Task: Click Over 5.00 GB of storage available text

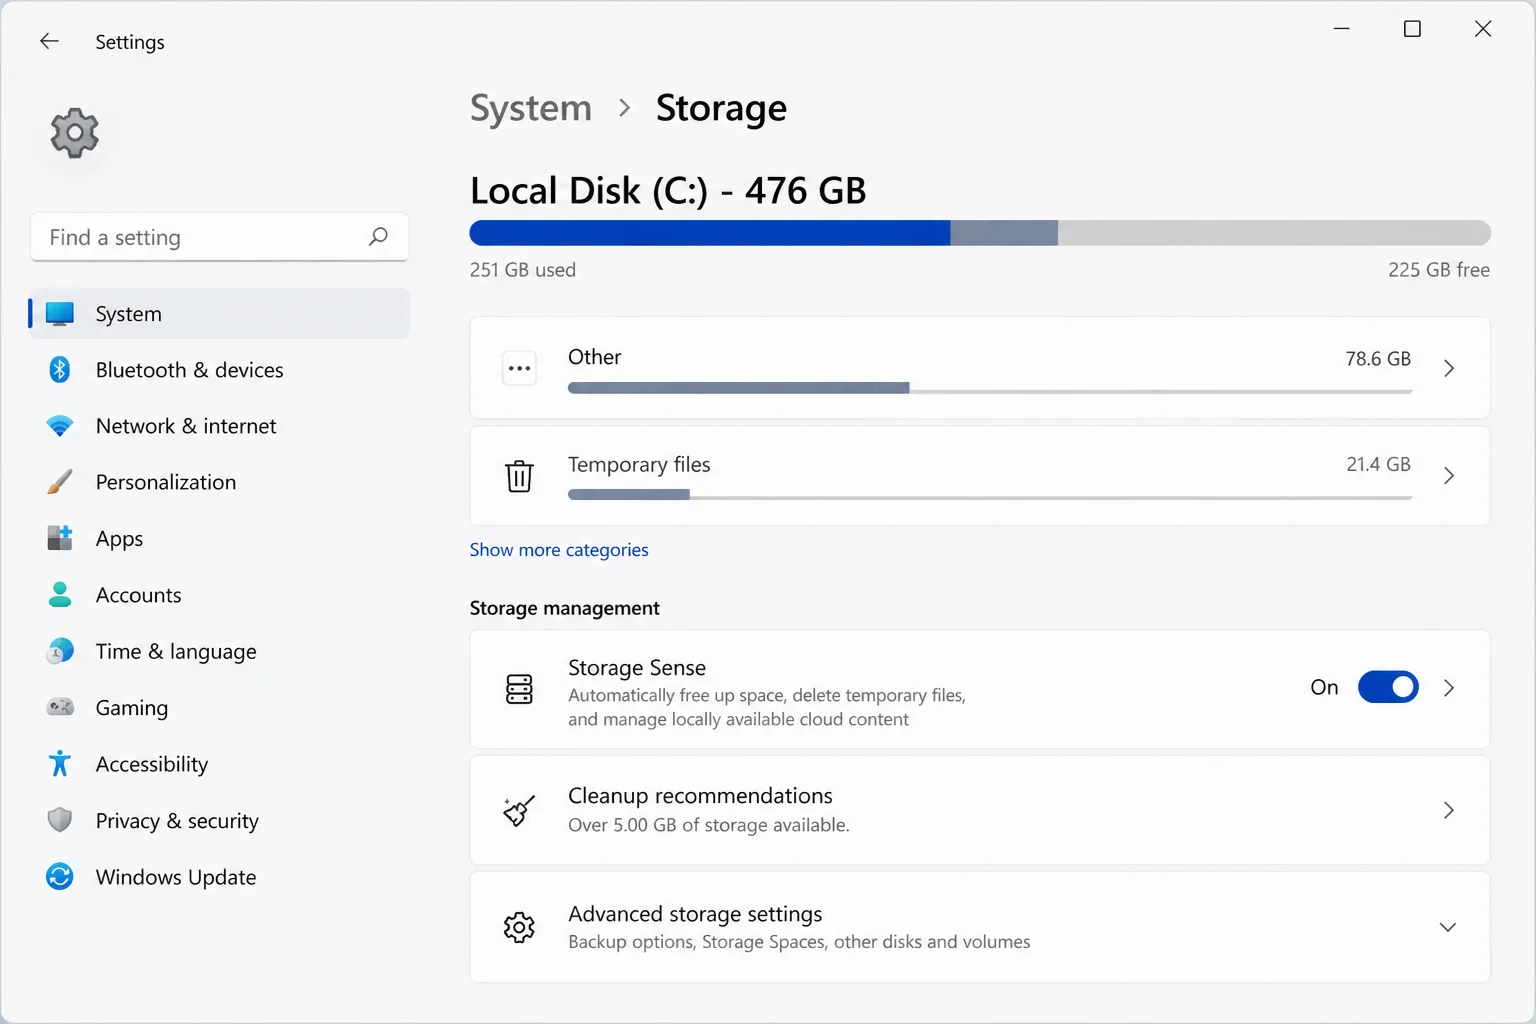Action: pos(709,825)
